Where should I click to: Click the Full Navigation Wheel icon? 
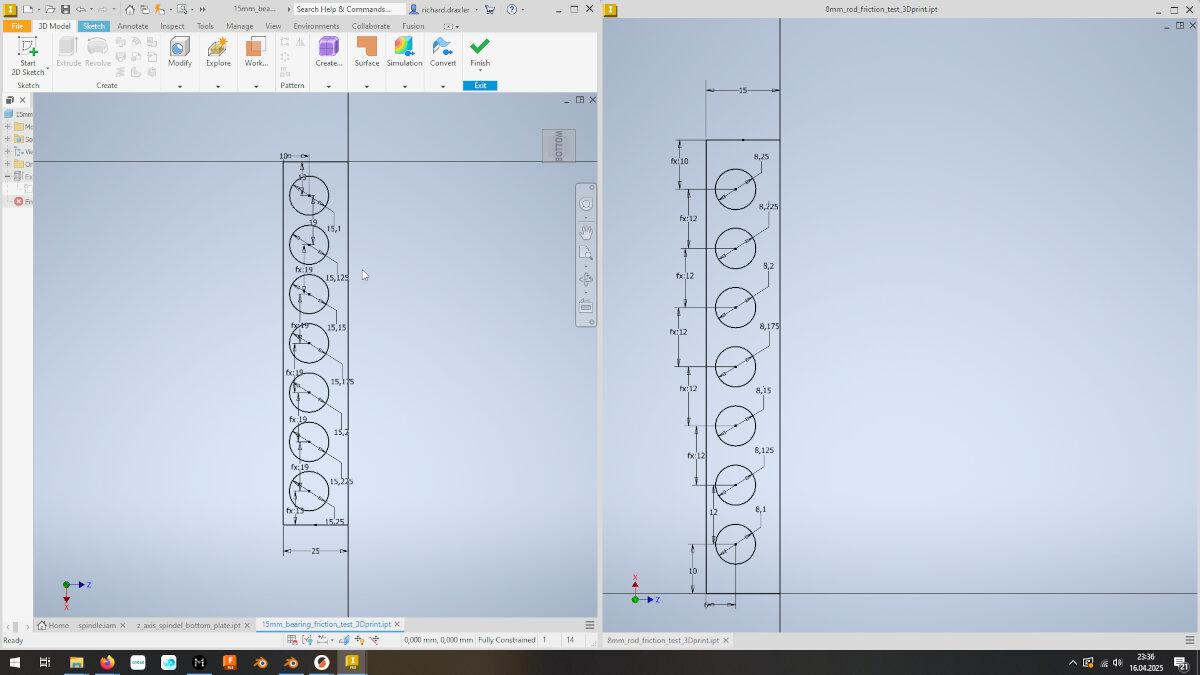click(x=586, y=204)
